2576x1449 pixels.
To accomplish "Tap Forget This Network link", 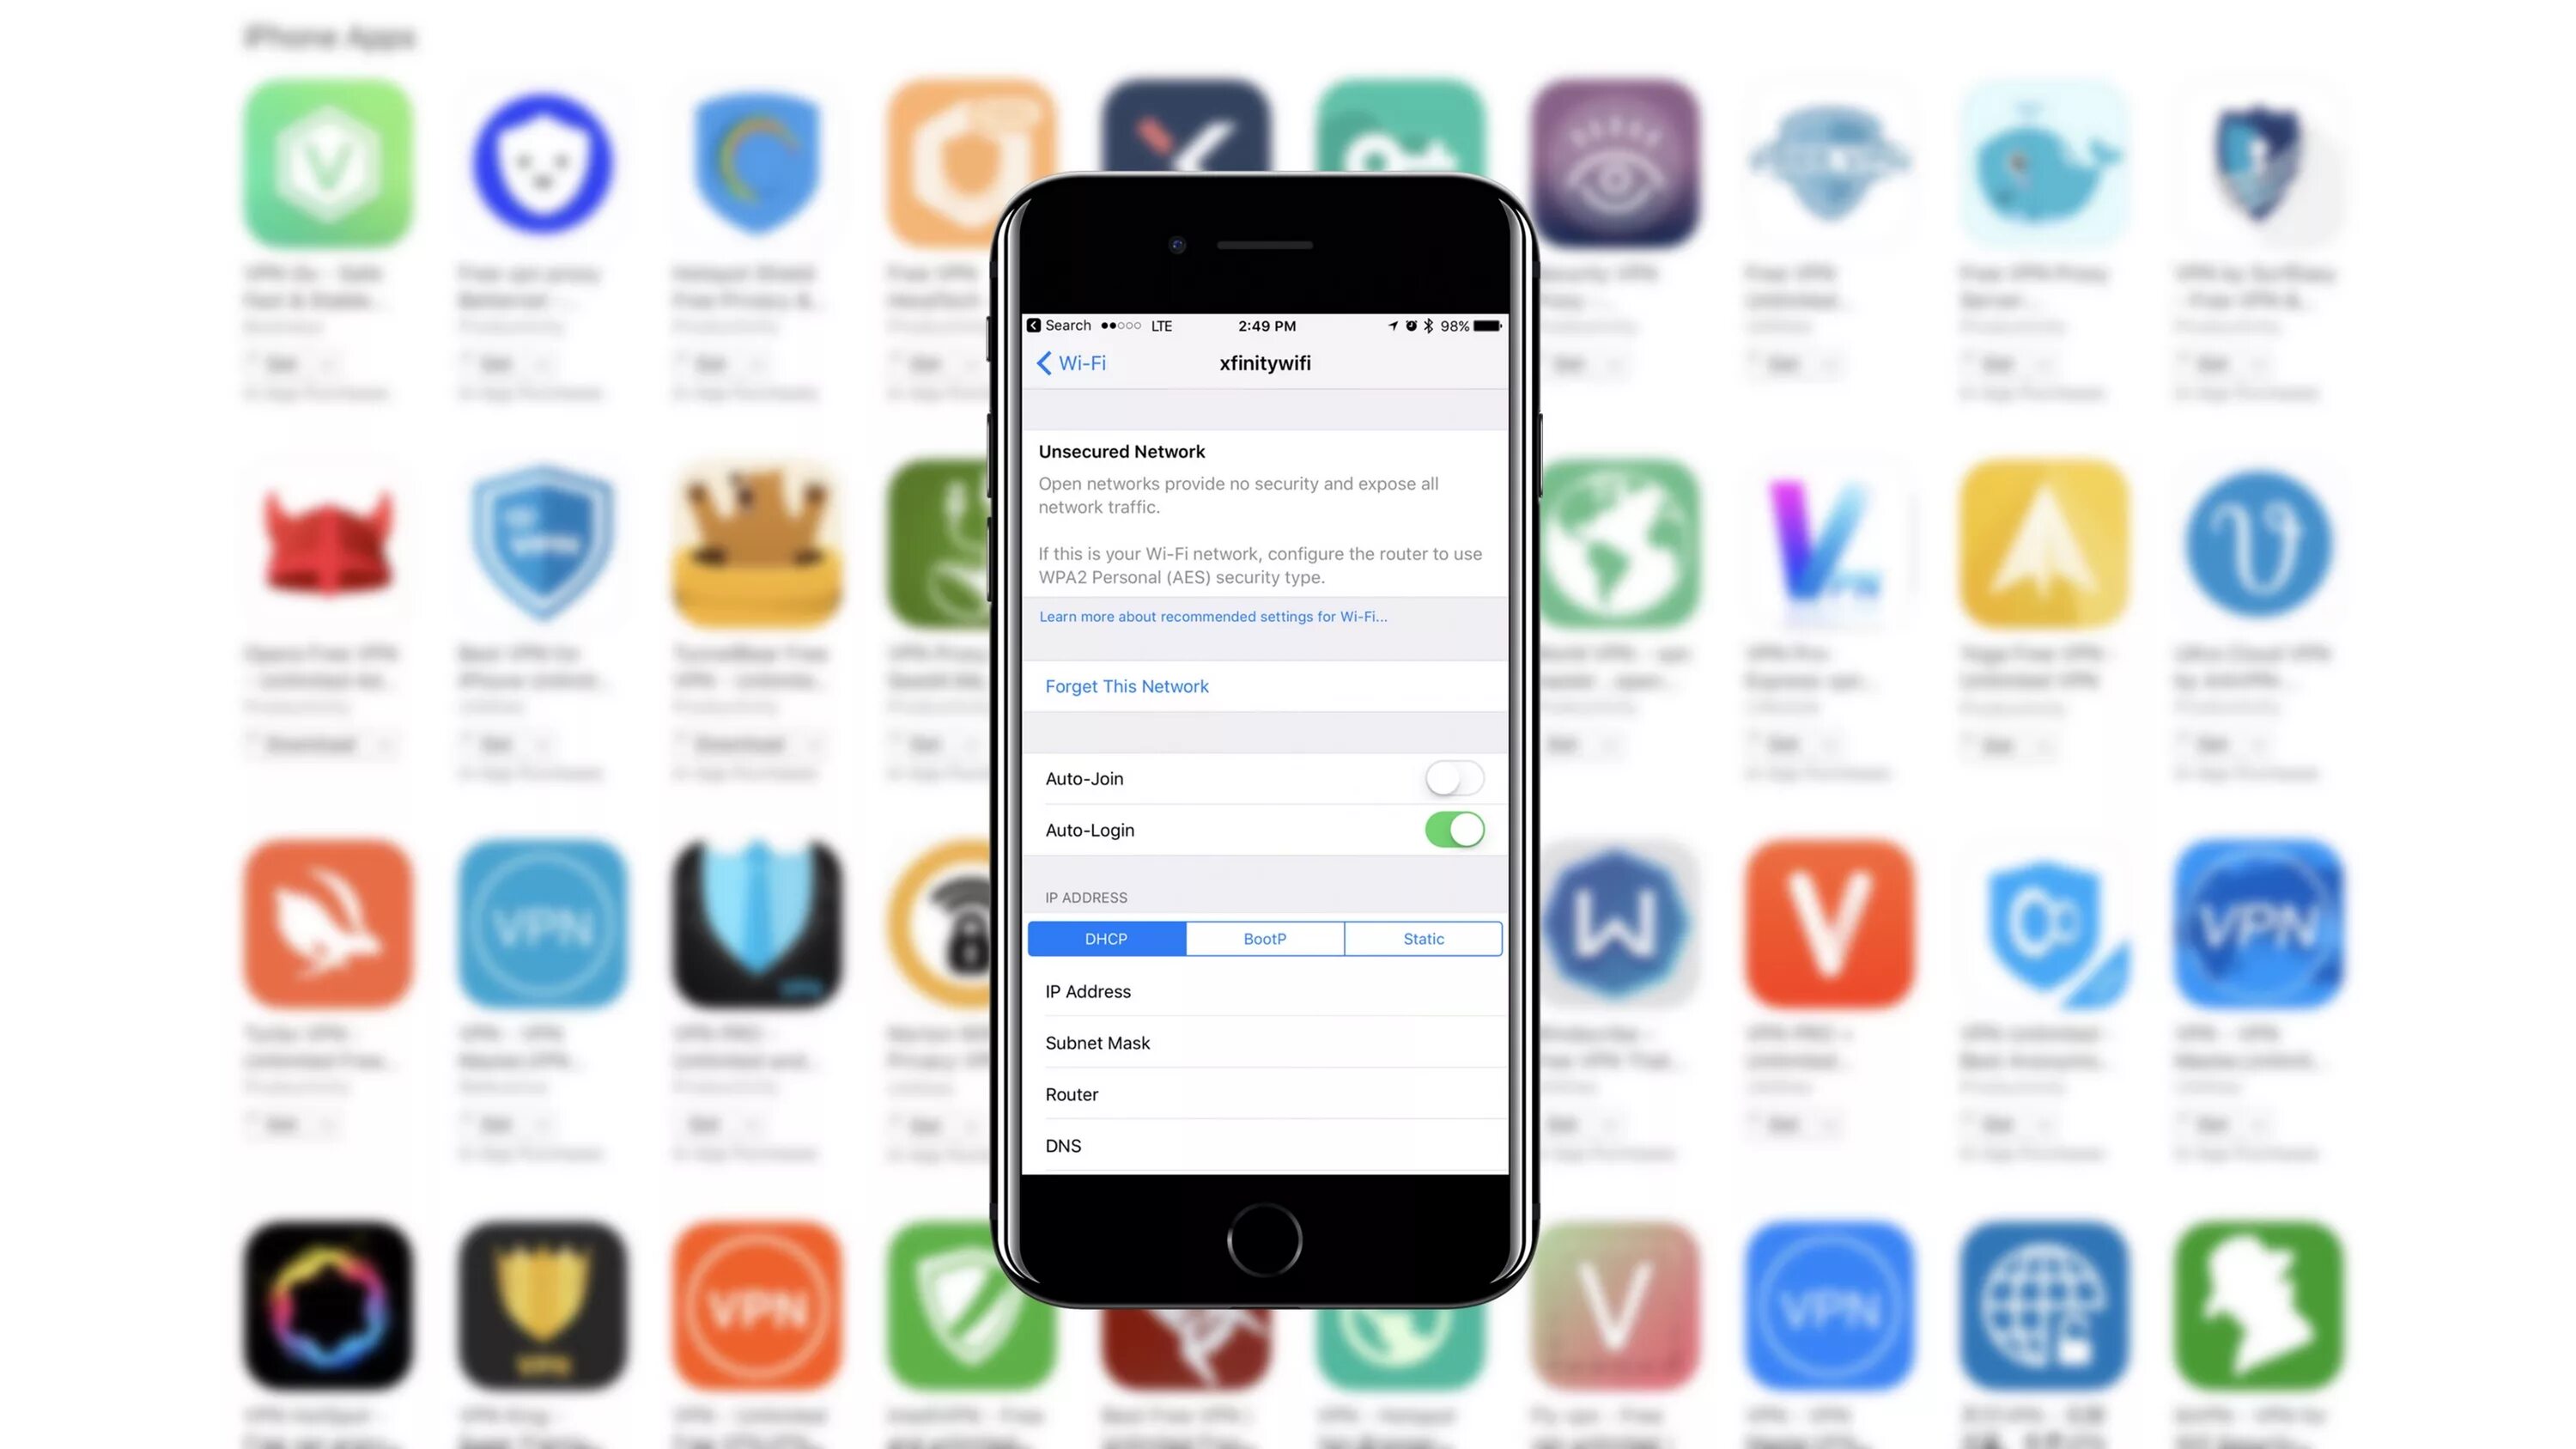I will (1127, 685).
